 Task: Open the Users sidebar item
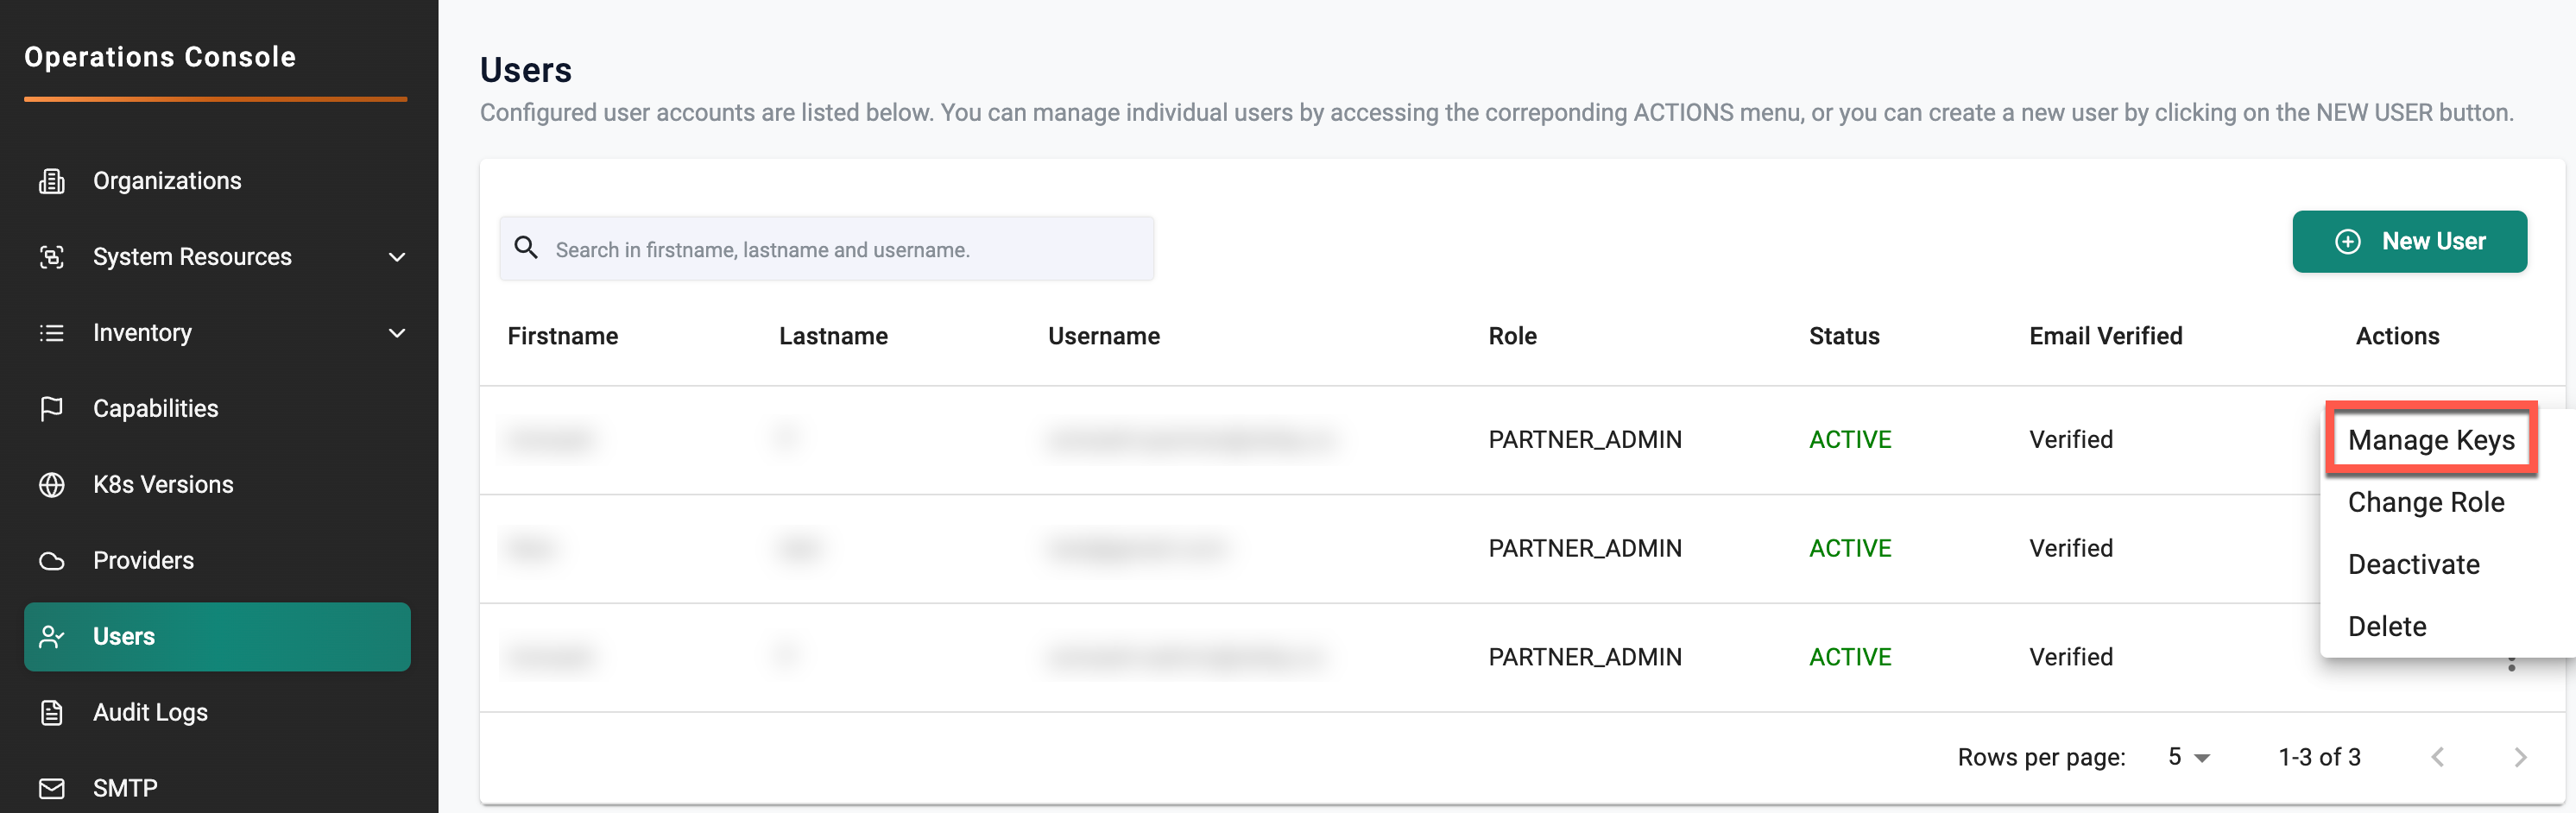217,636
